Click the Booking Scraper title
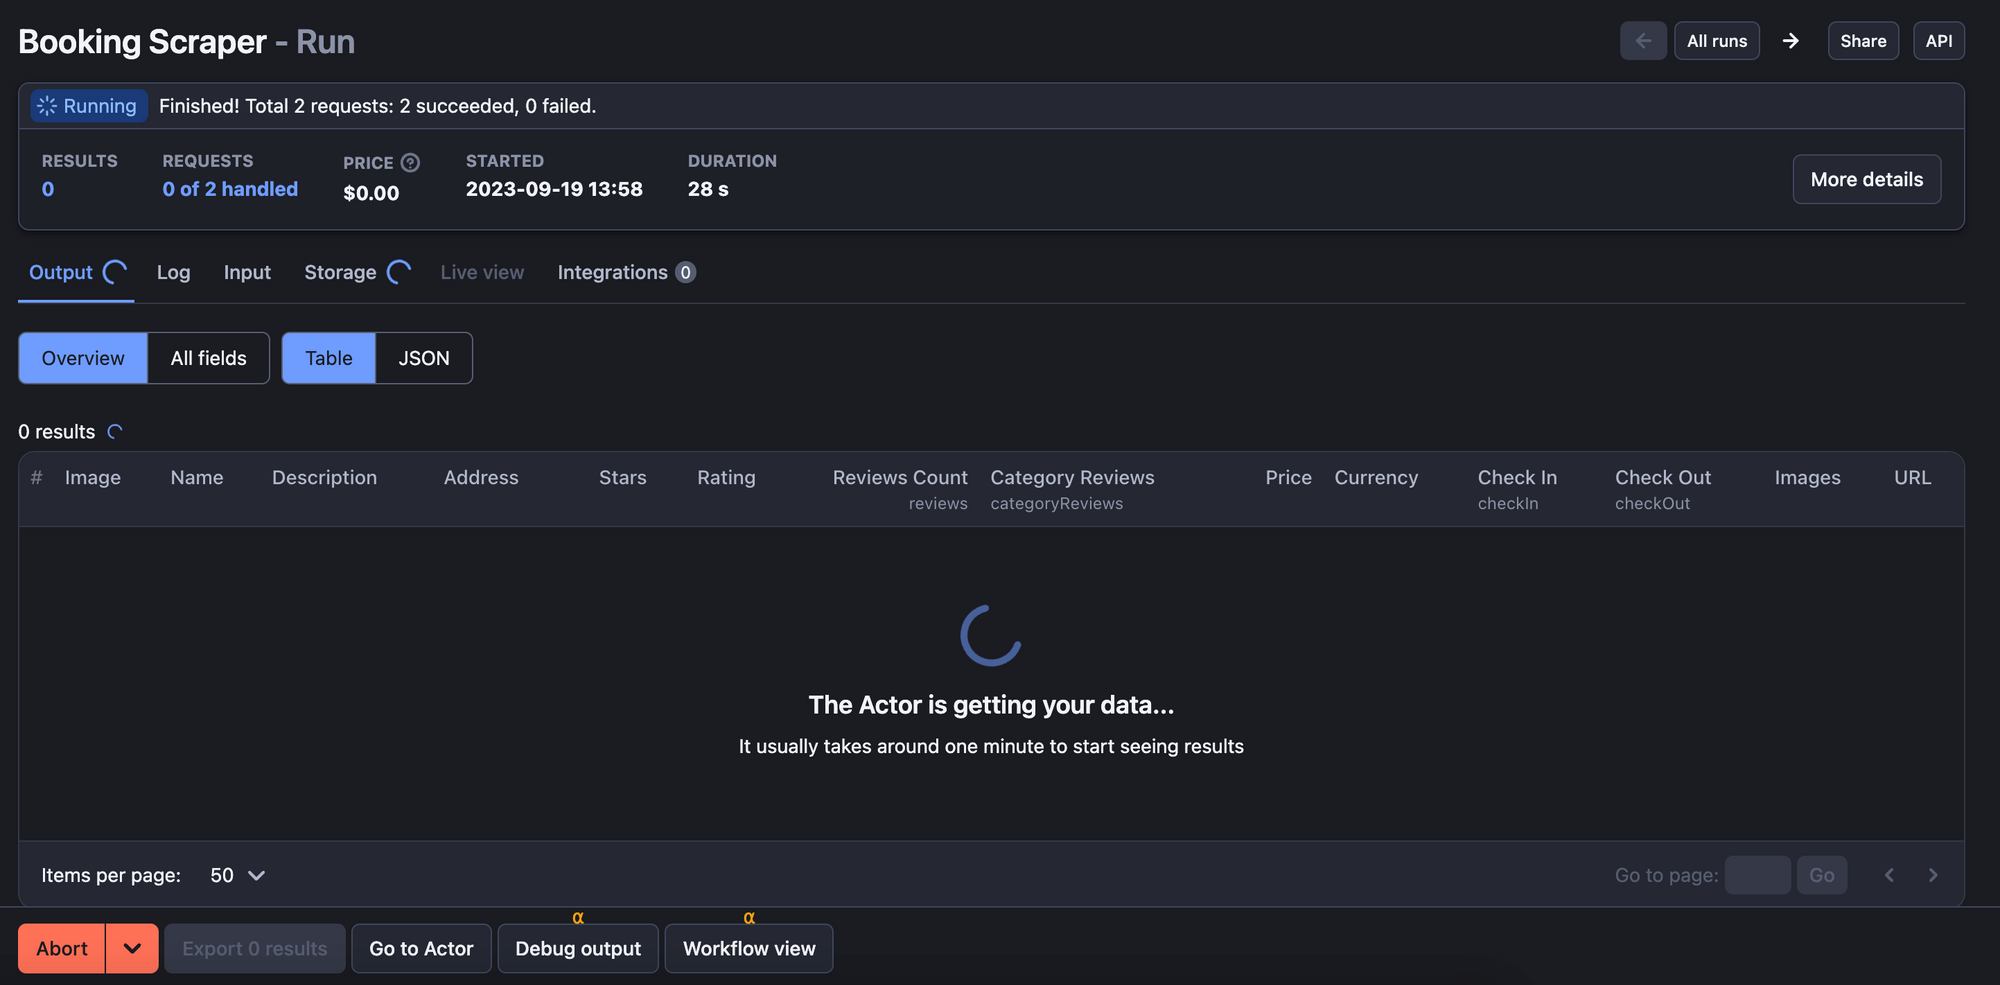This screenshot has height=985, width=2000. pos(142,42)
